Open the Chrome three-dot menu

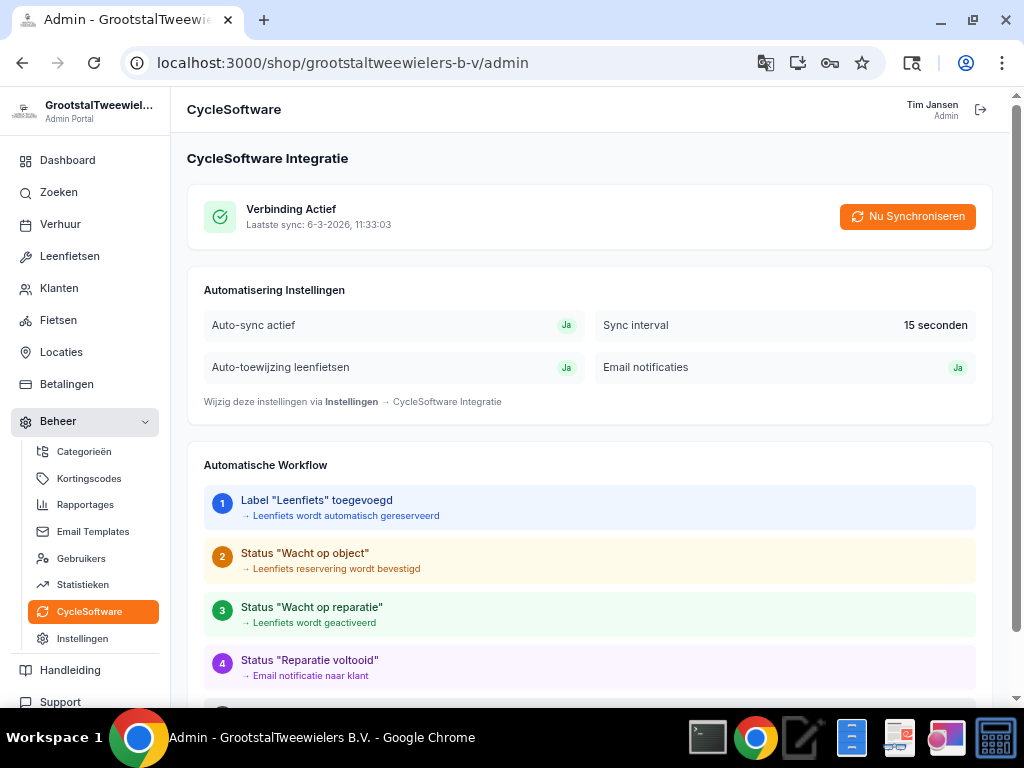[x=1002, y=62]
